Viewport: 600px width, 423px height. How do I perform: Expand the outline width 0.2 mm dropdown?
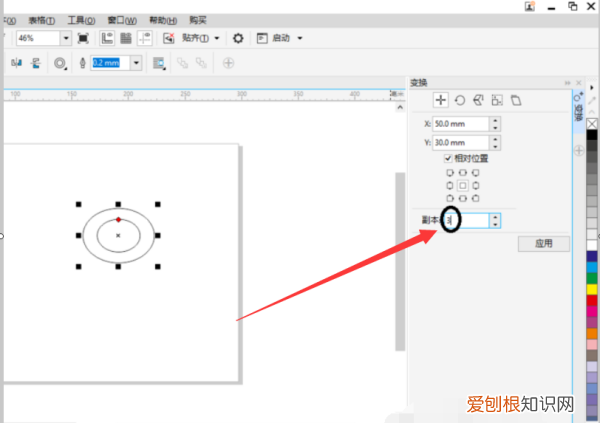point(136,62)
